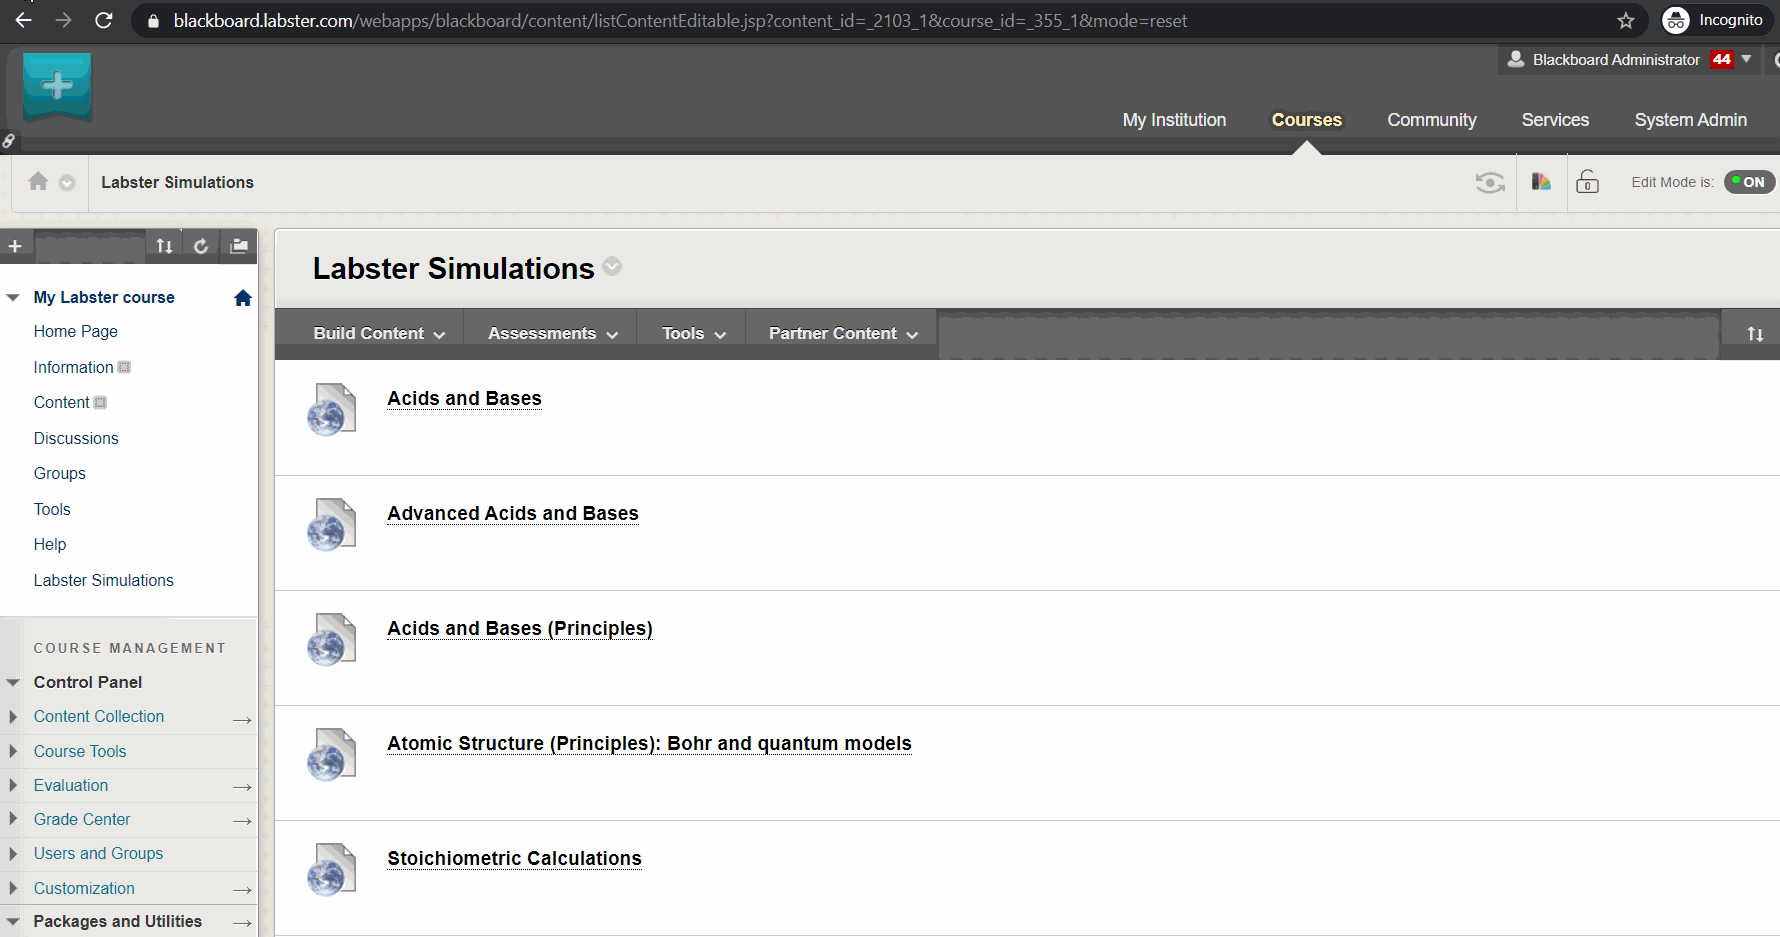Image resolution: width=1780 pixels, height=937 pixels.
Task: Click the Stoichiometric Calculations item icon
Action: tap(331, 870)
